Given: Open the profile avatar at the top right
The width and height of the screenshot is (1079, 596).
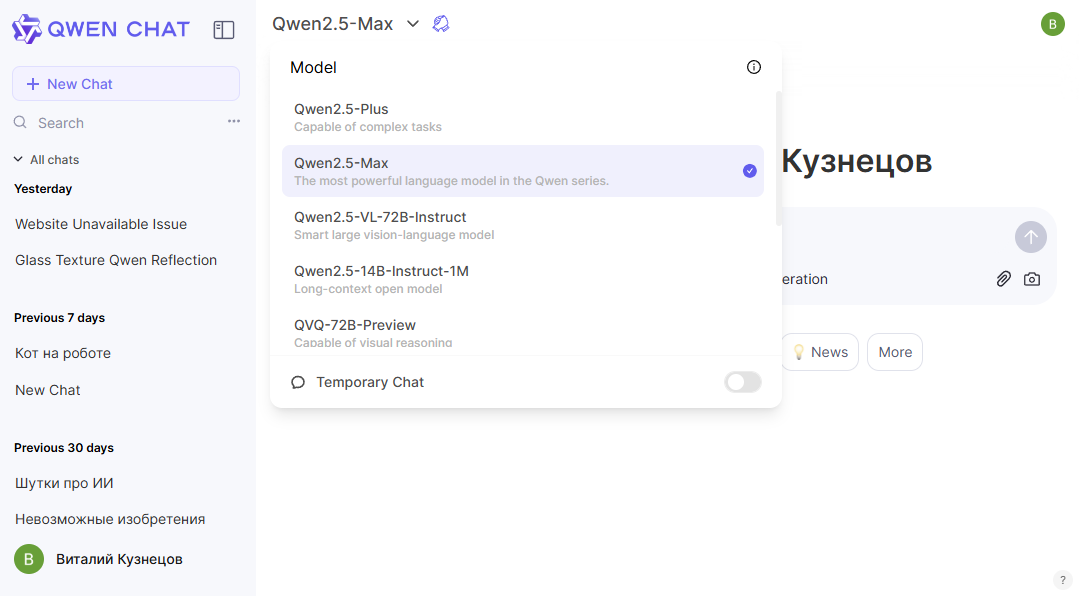Looking at the screenshot, I should 1052,24.
